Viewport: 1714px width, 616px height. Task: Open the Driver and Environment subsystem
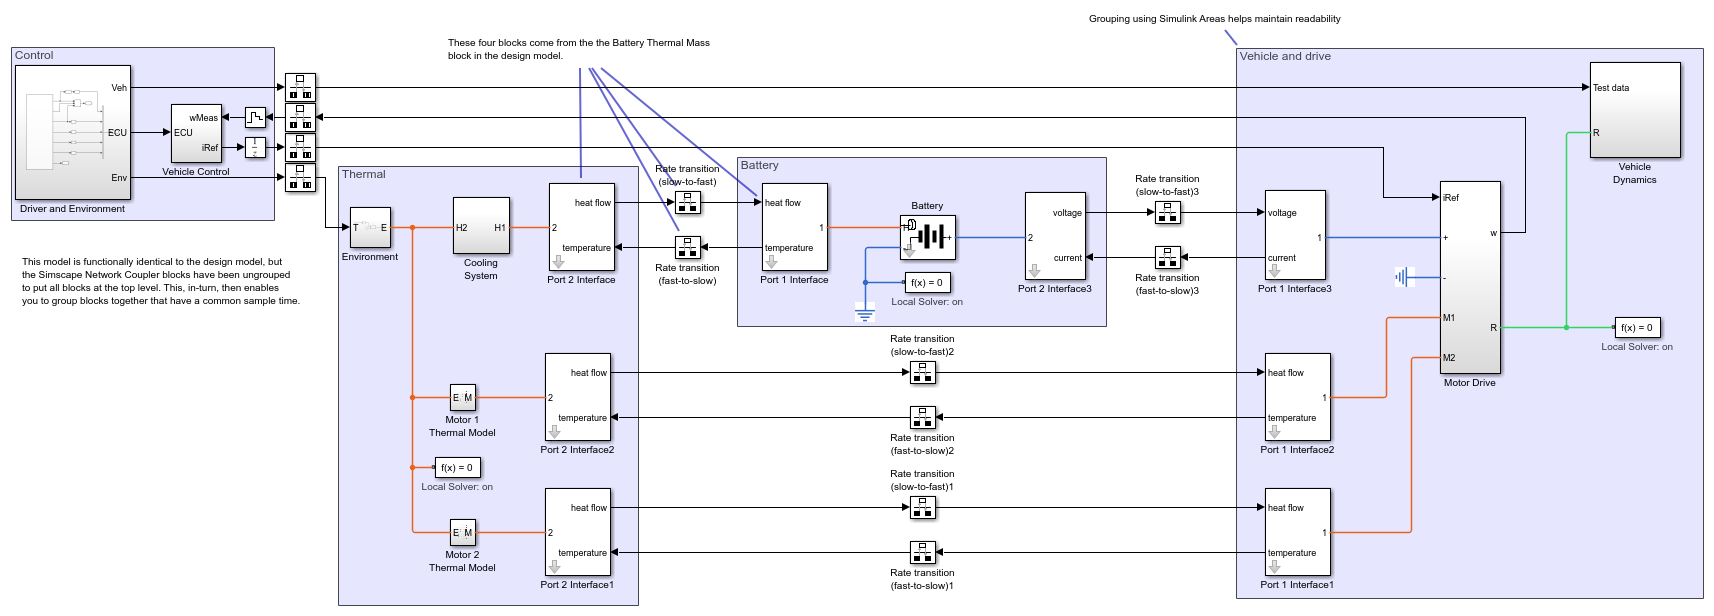[x=73, y=133]
